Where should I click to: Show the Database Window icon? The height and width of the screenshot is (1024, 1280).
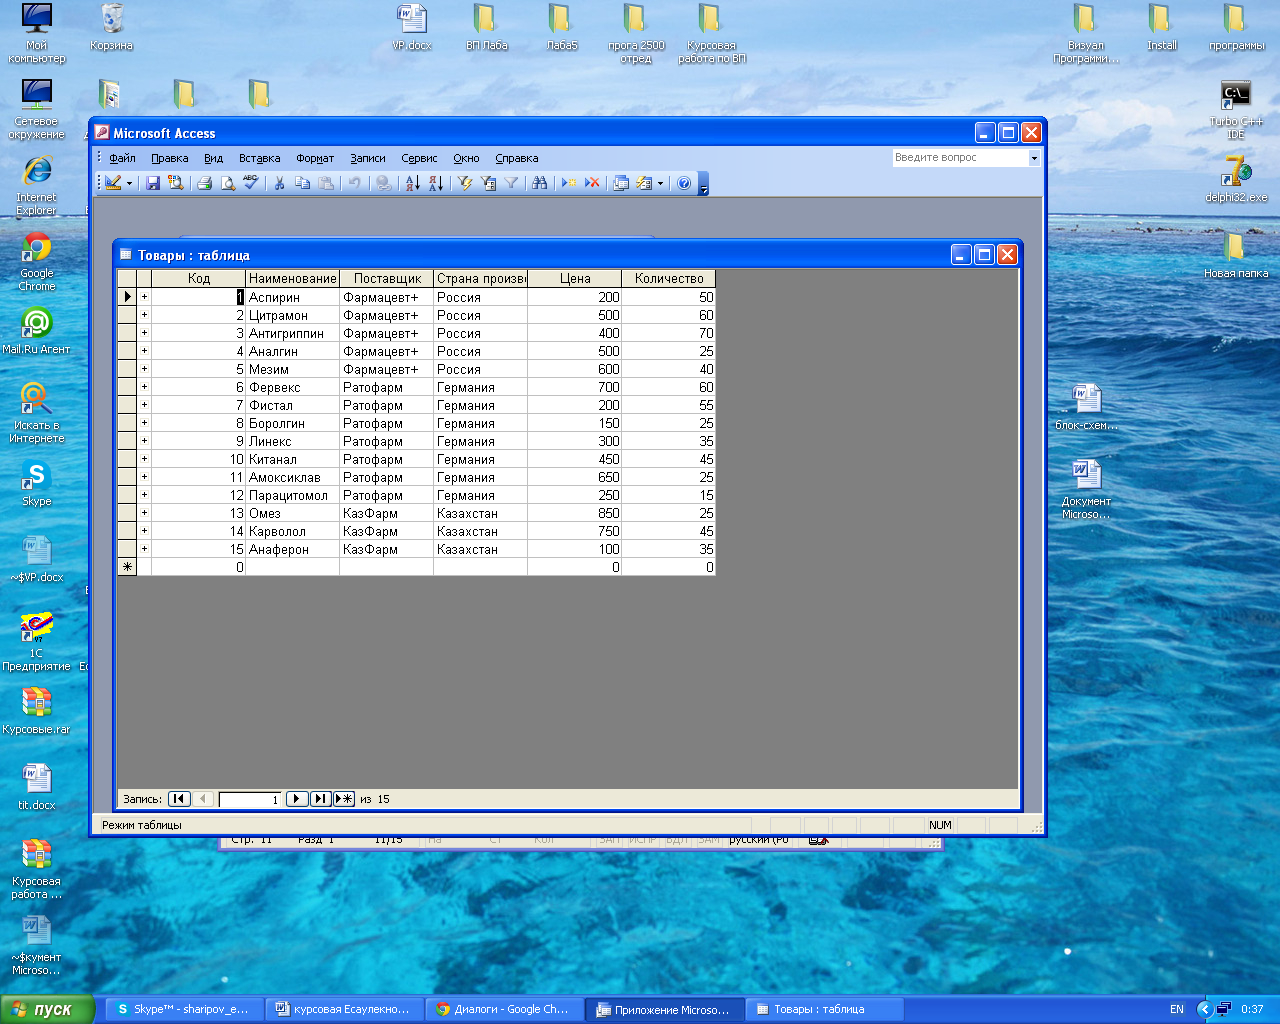click(621, 183)
